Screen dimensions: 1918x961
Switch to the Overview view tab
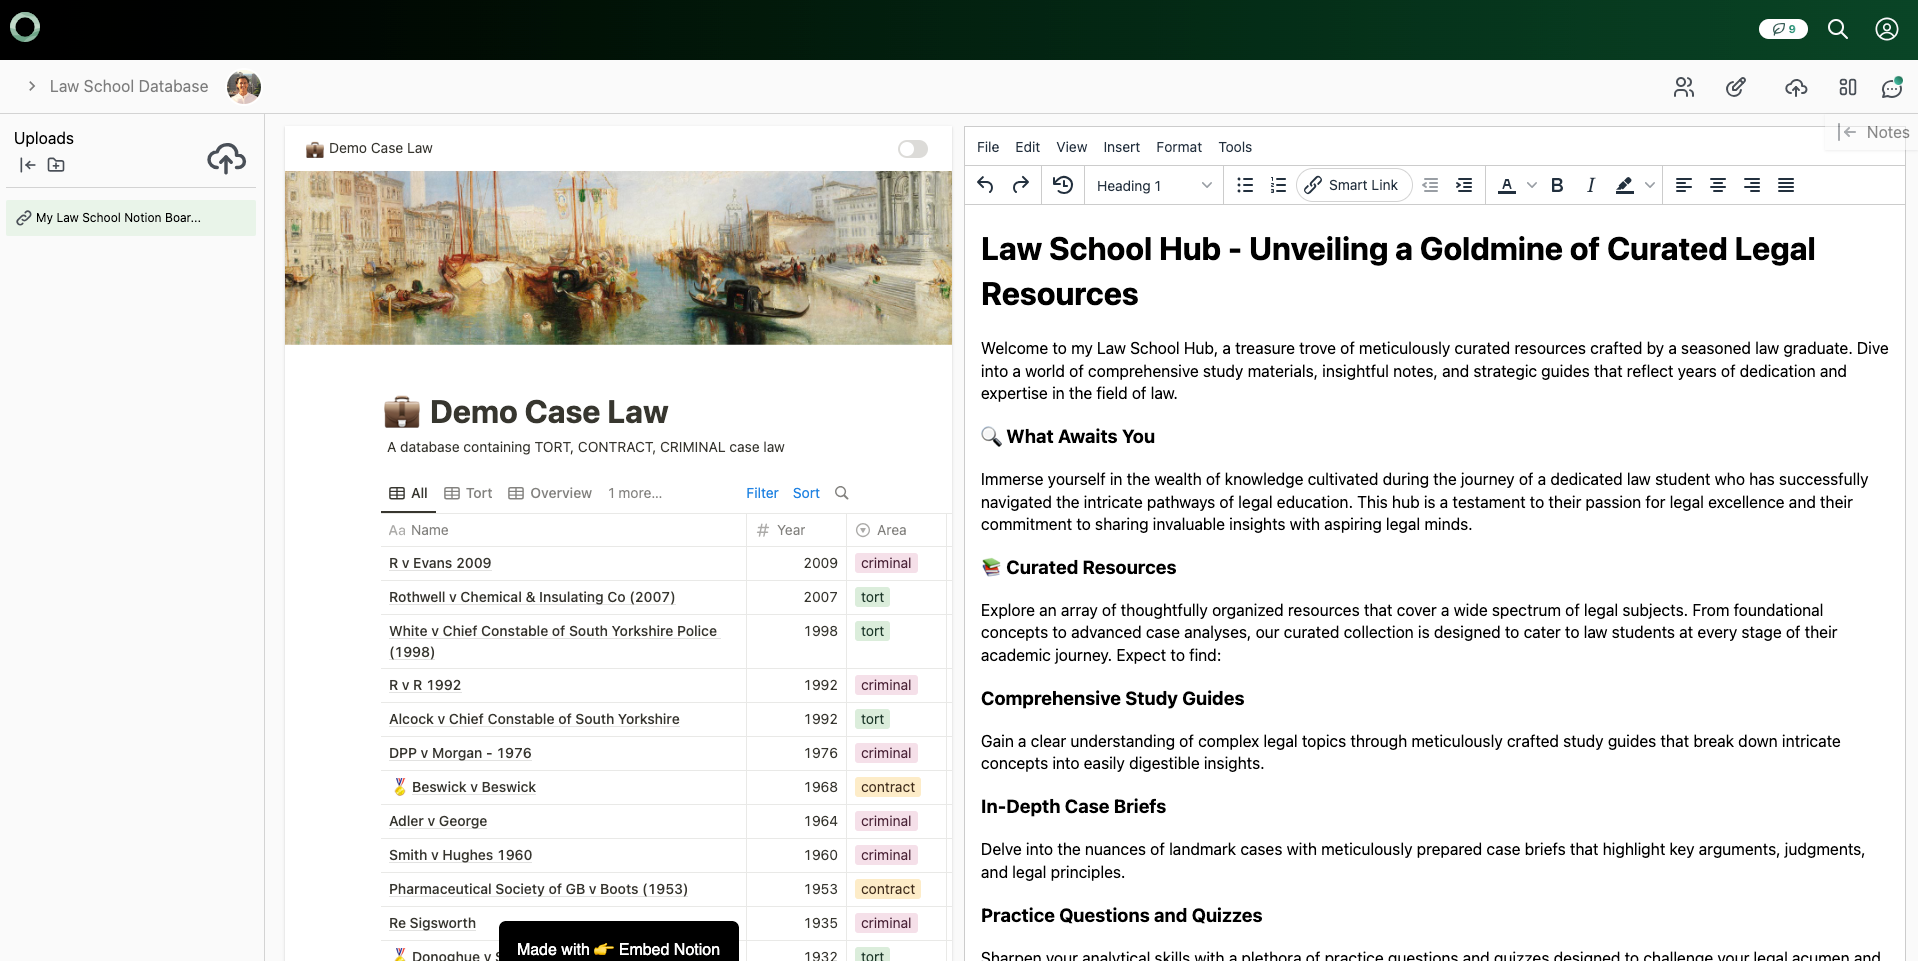click(550, 493)
